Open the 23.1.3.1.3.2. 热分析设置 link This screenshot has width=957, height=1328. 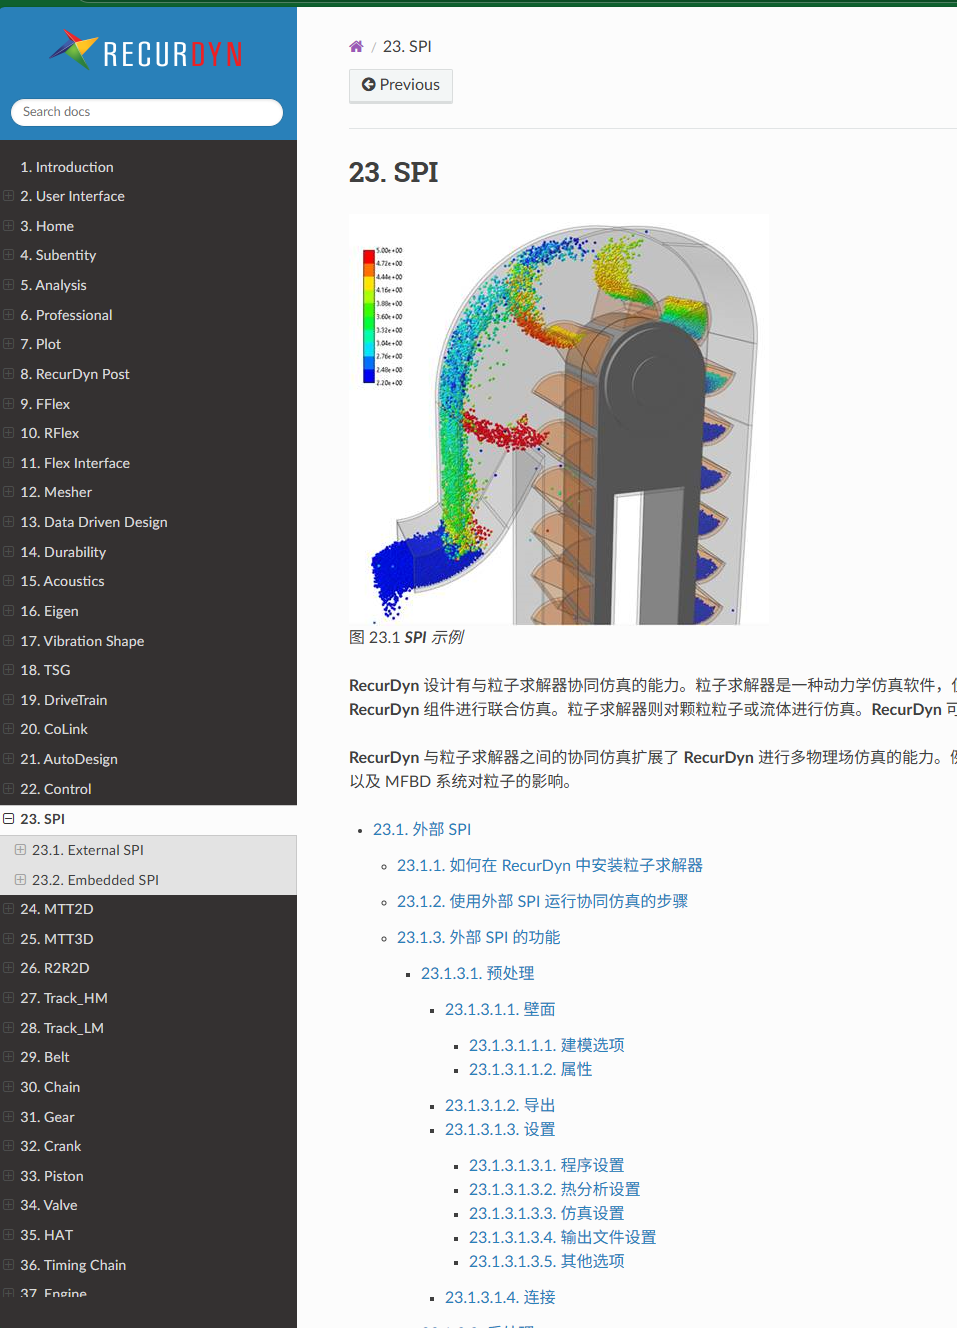[554, 1189]
